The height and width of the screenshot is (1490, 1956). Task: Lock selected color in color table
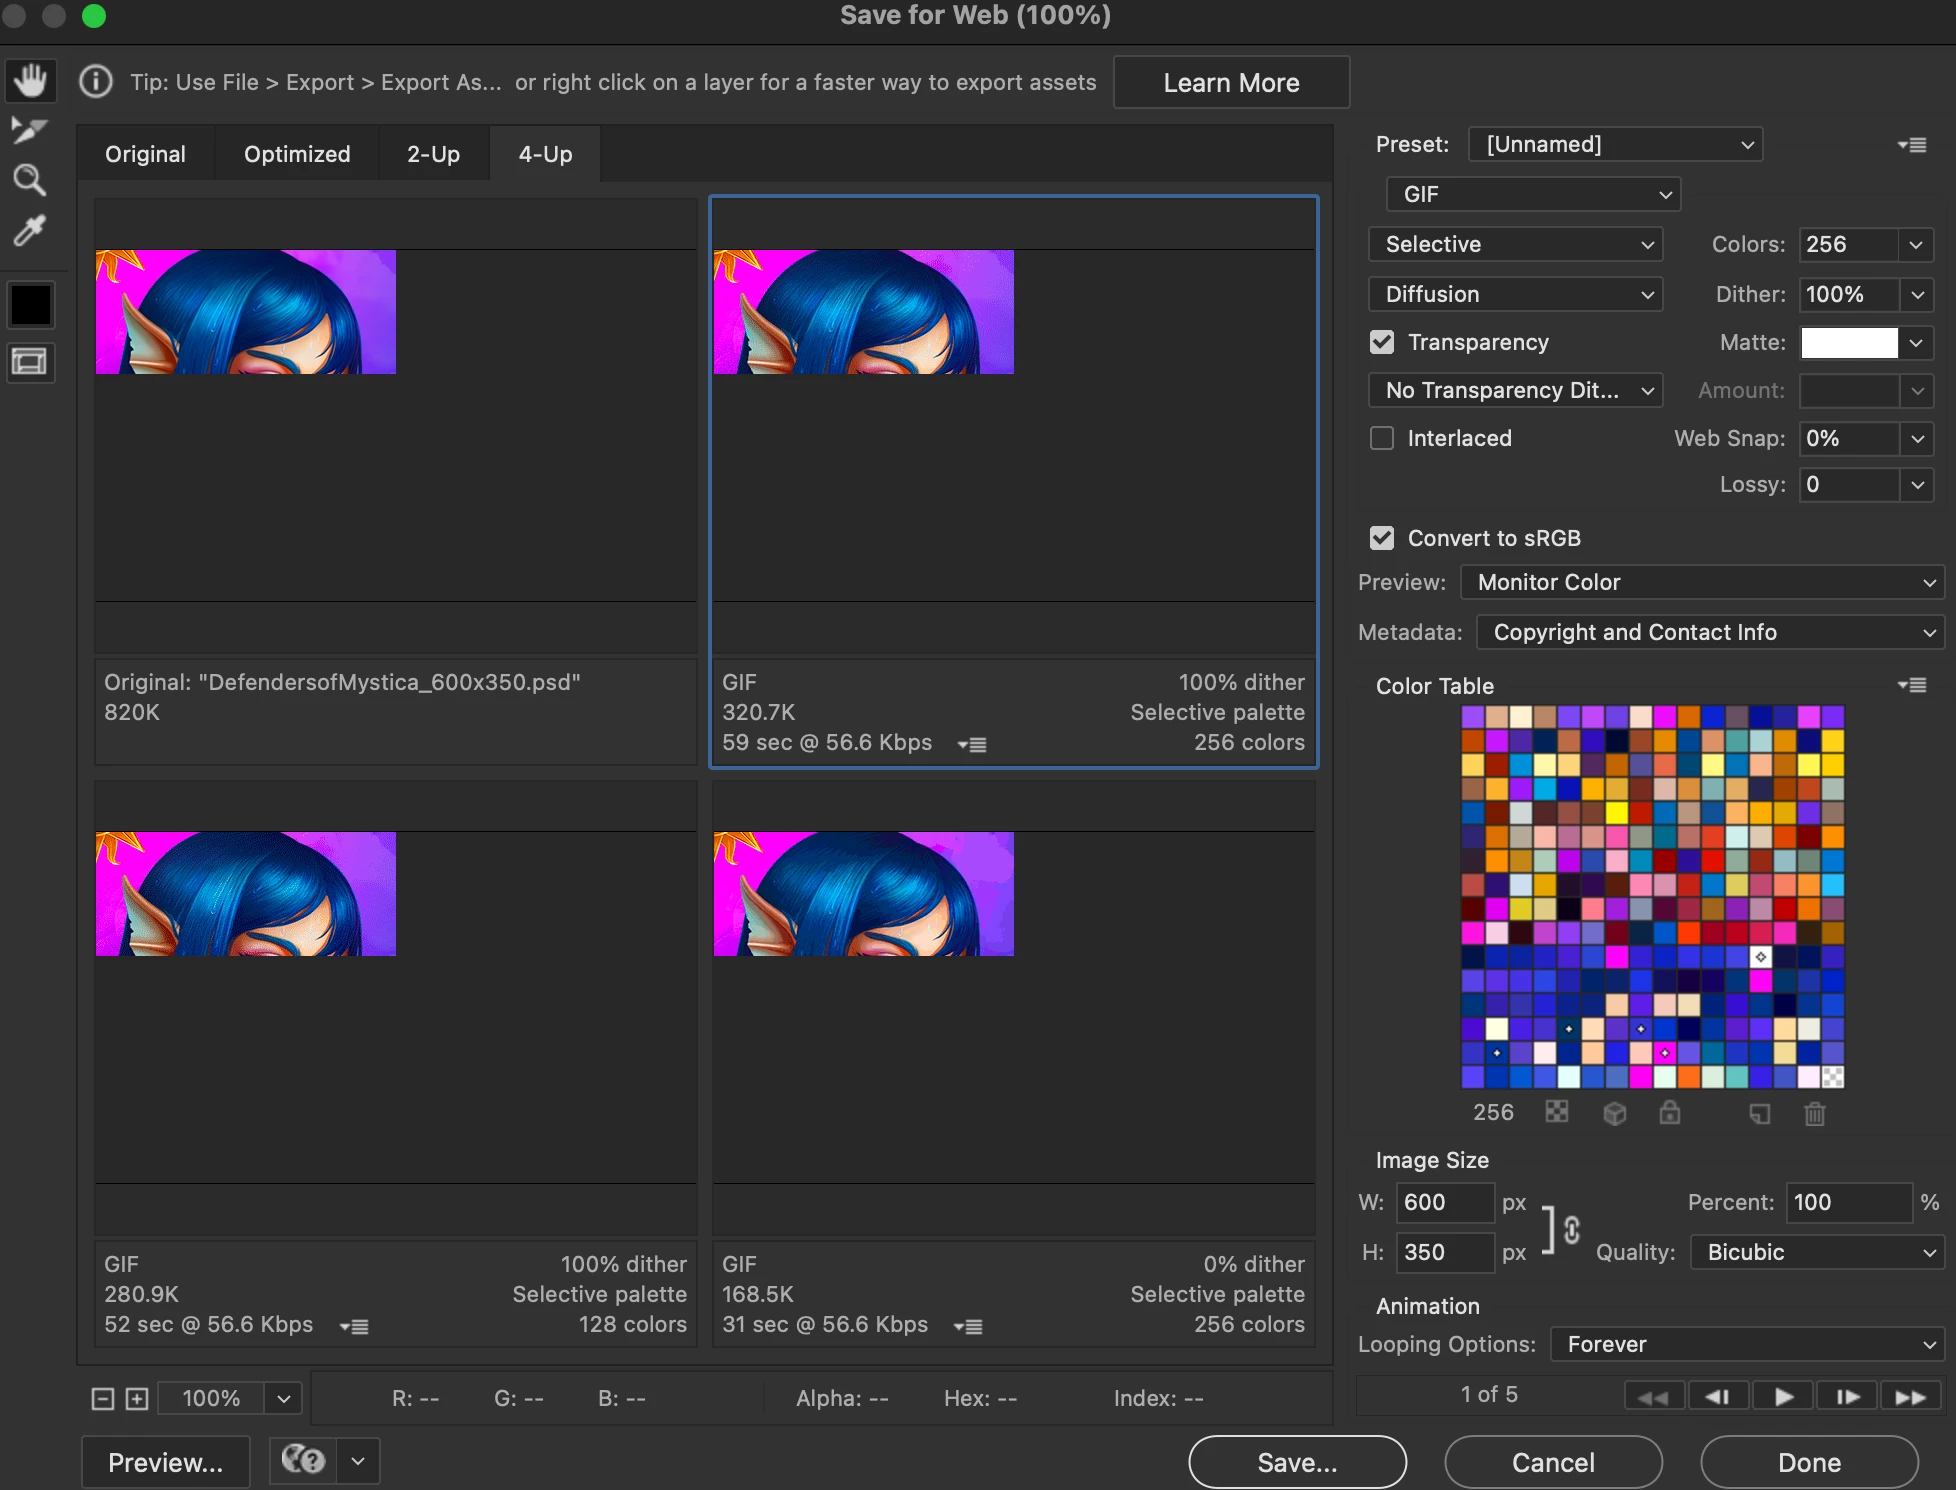[1670, 1113]
